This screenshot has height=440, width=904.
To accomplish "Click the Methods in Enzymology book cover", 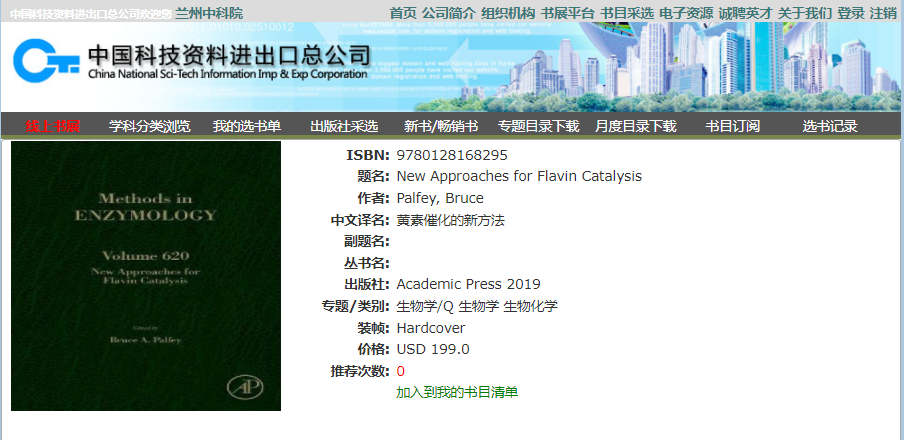I will click(146, 276).
